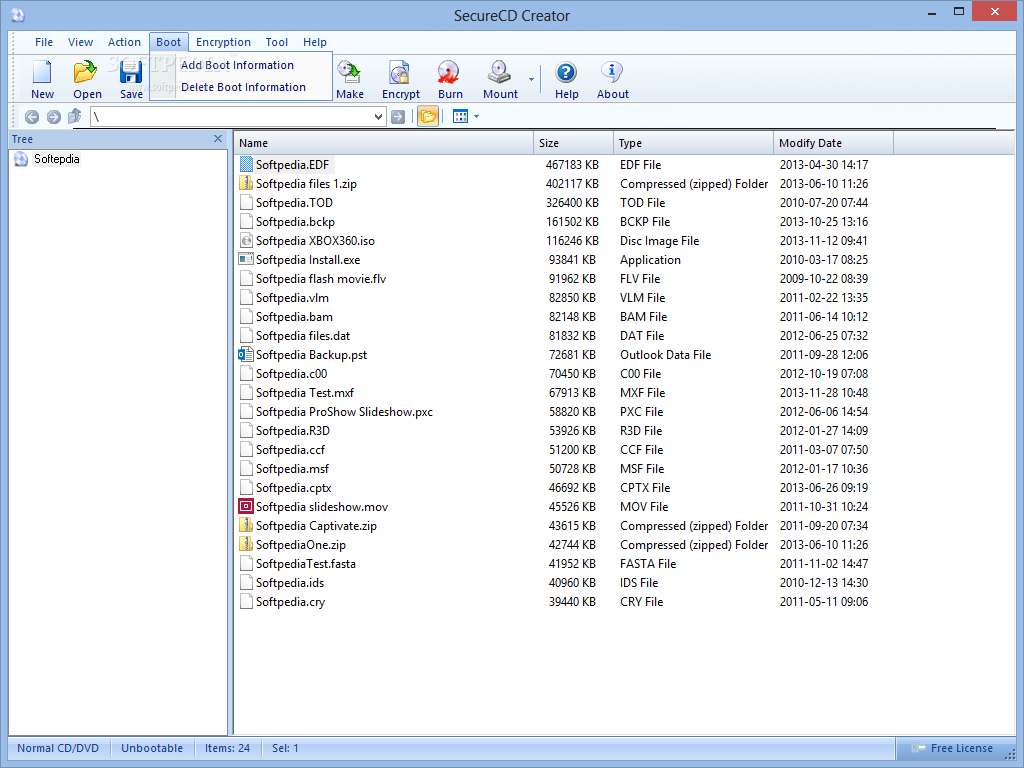Select the Softpedia.msf file
1024x768 pixels.
click(292, 468)
